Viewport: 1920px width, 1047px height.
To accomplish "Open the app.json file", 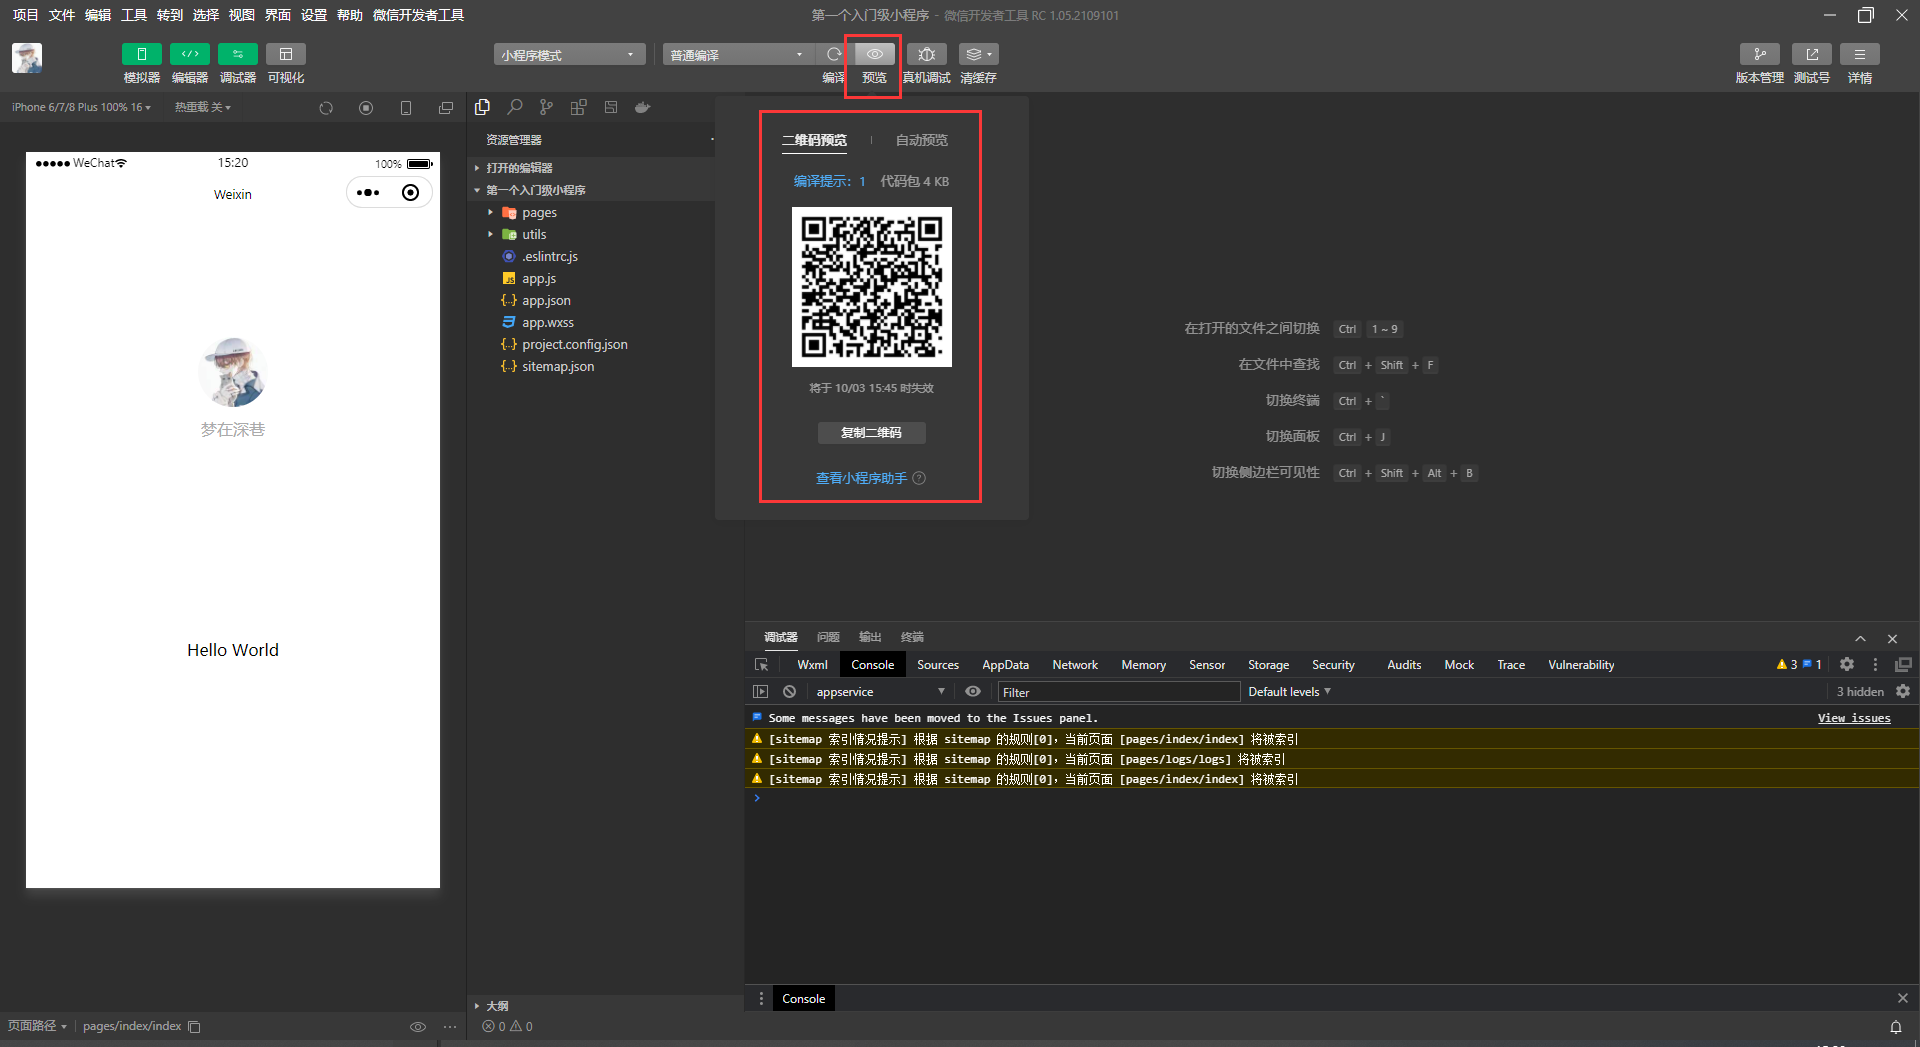I will (x=546, y=300).
